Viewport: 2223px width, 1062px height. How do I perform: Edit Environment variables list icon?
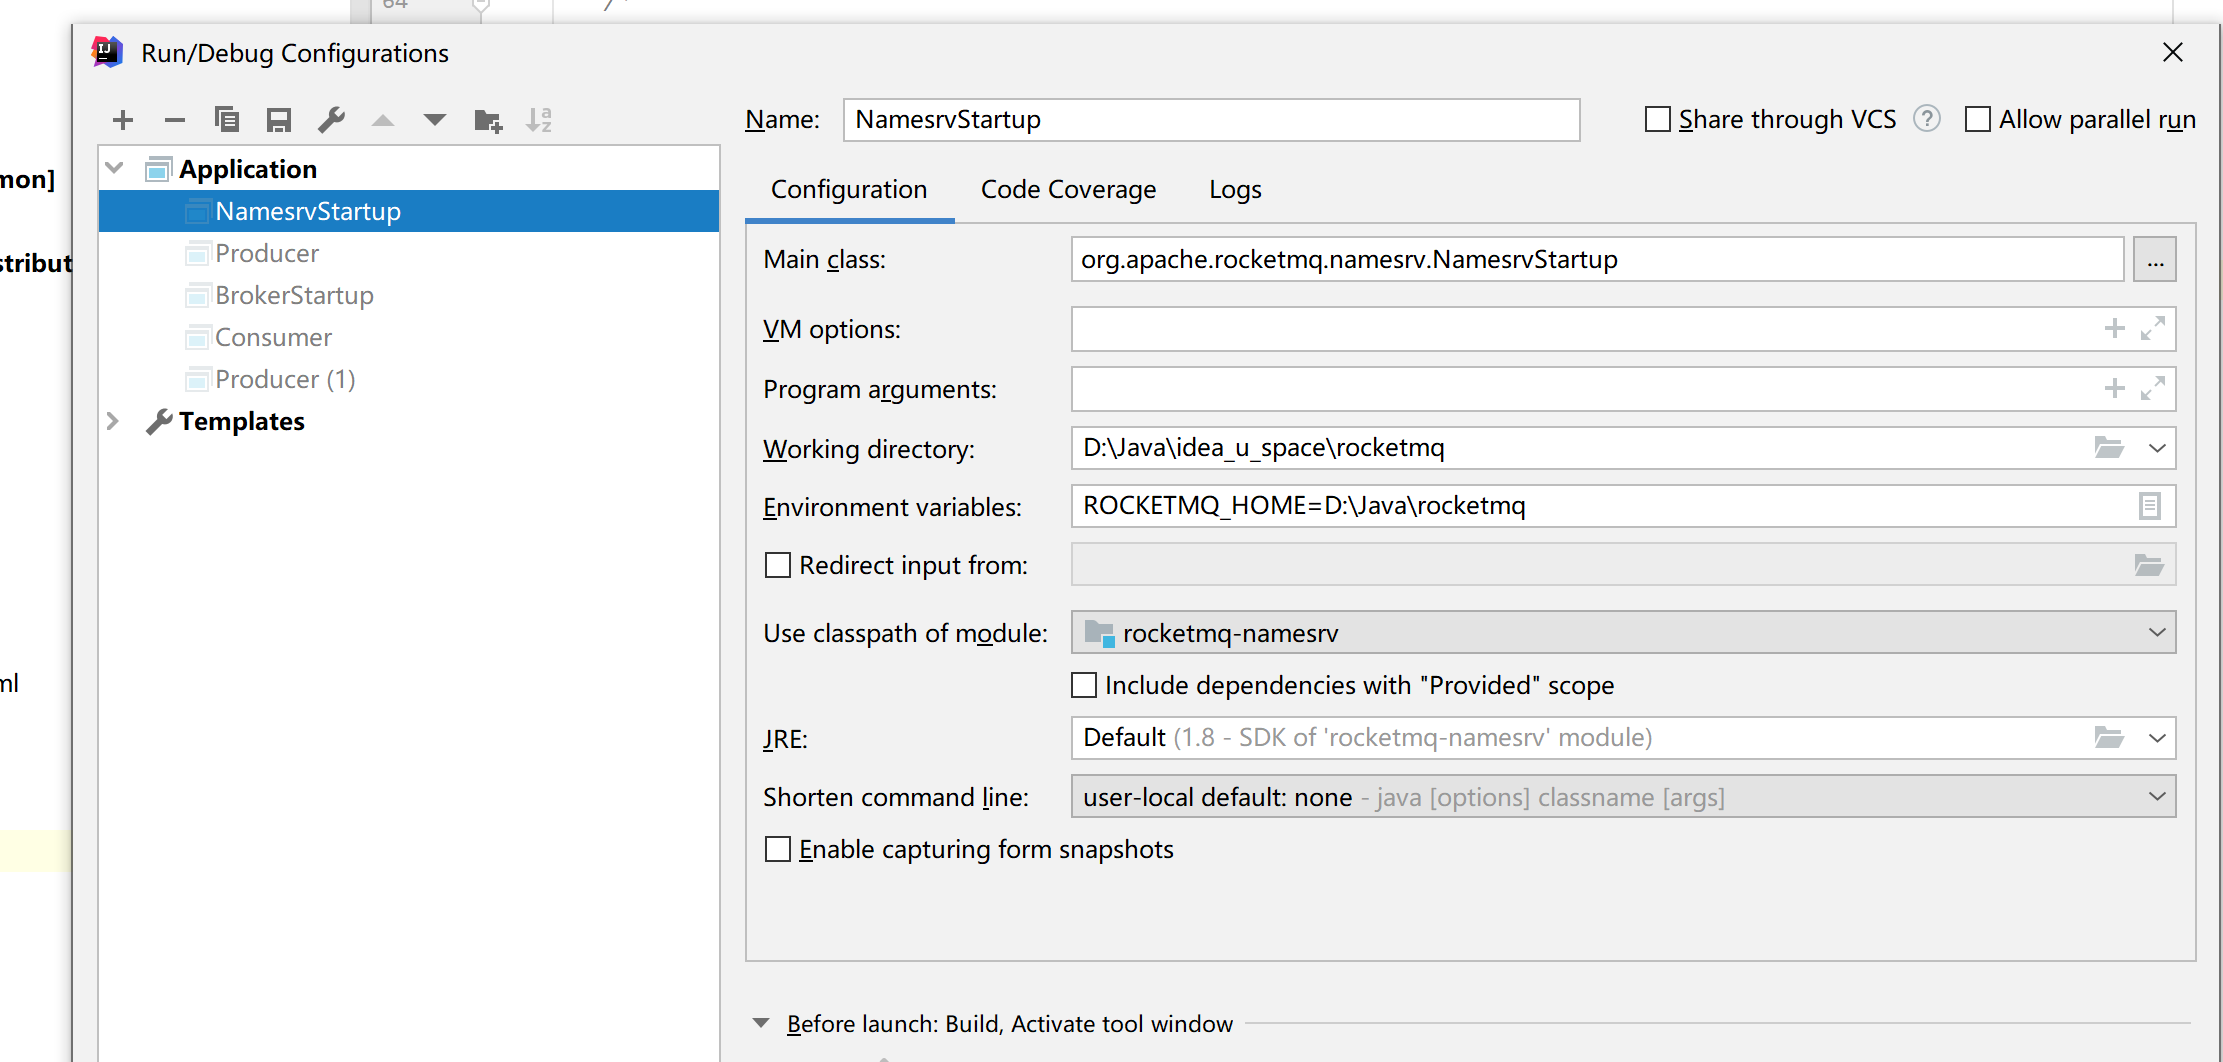(2150, 506)
